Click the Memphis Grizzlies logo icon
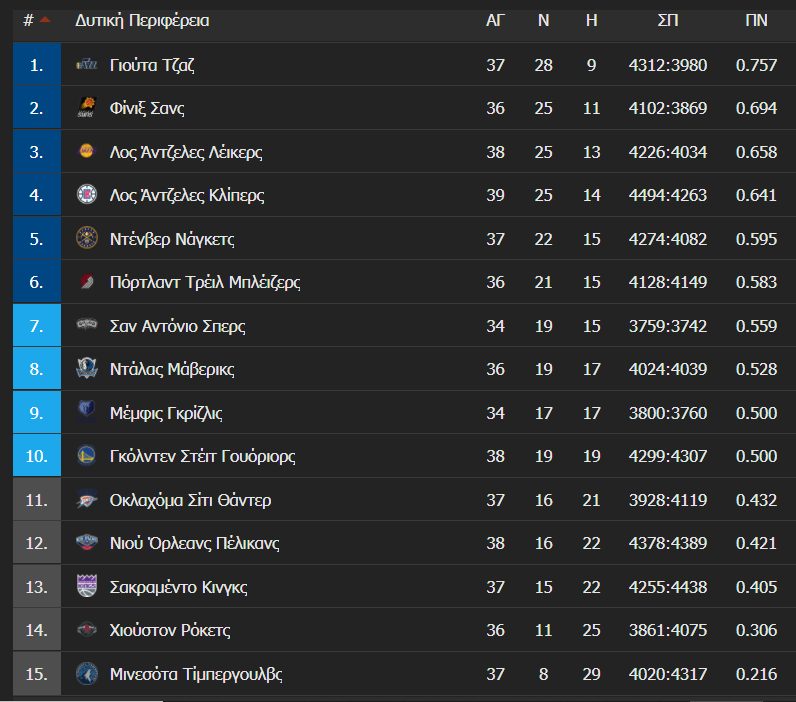The image size is (796, 702). (87, 412)
